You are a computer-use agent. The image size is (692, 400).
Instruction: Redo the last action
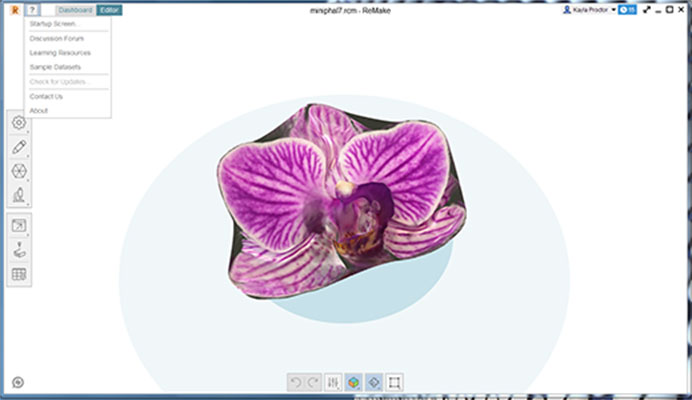313,382
